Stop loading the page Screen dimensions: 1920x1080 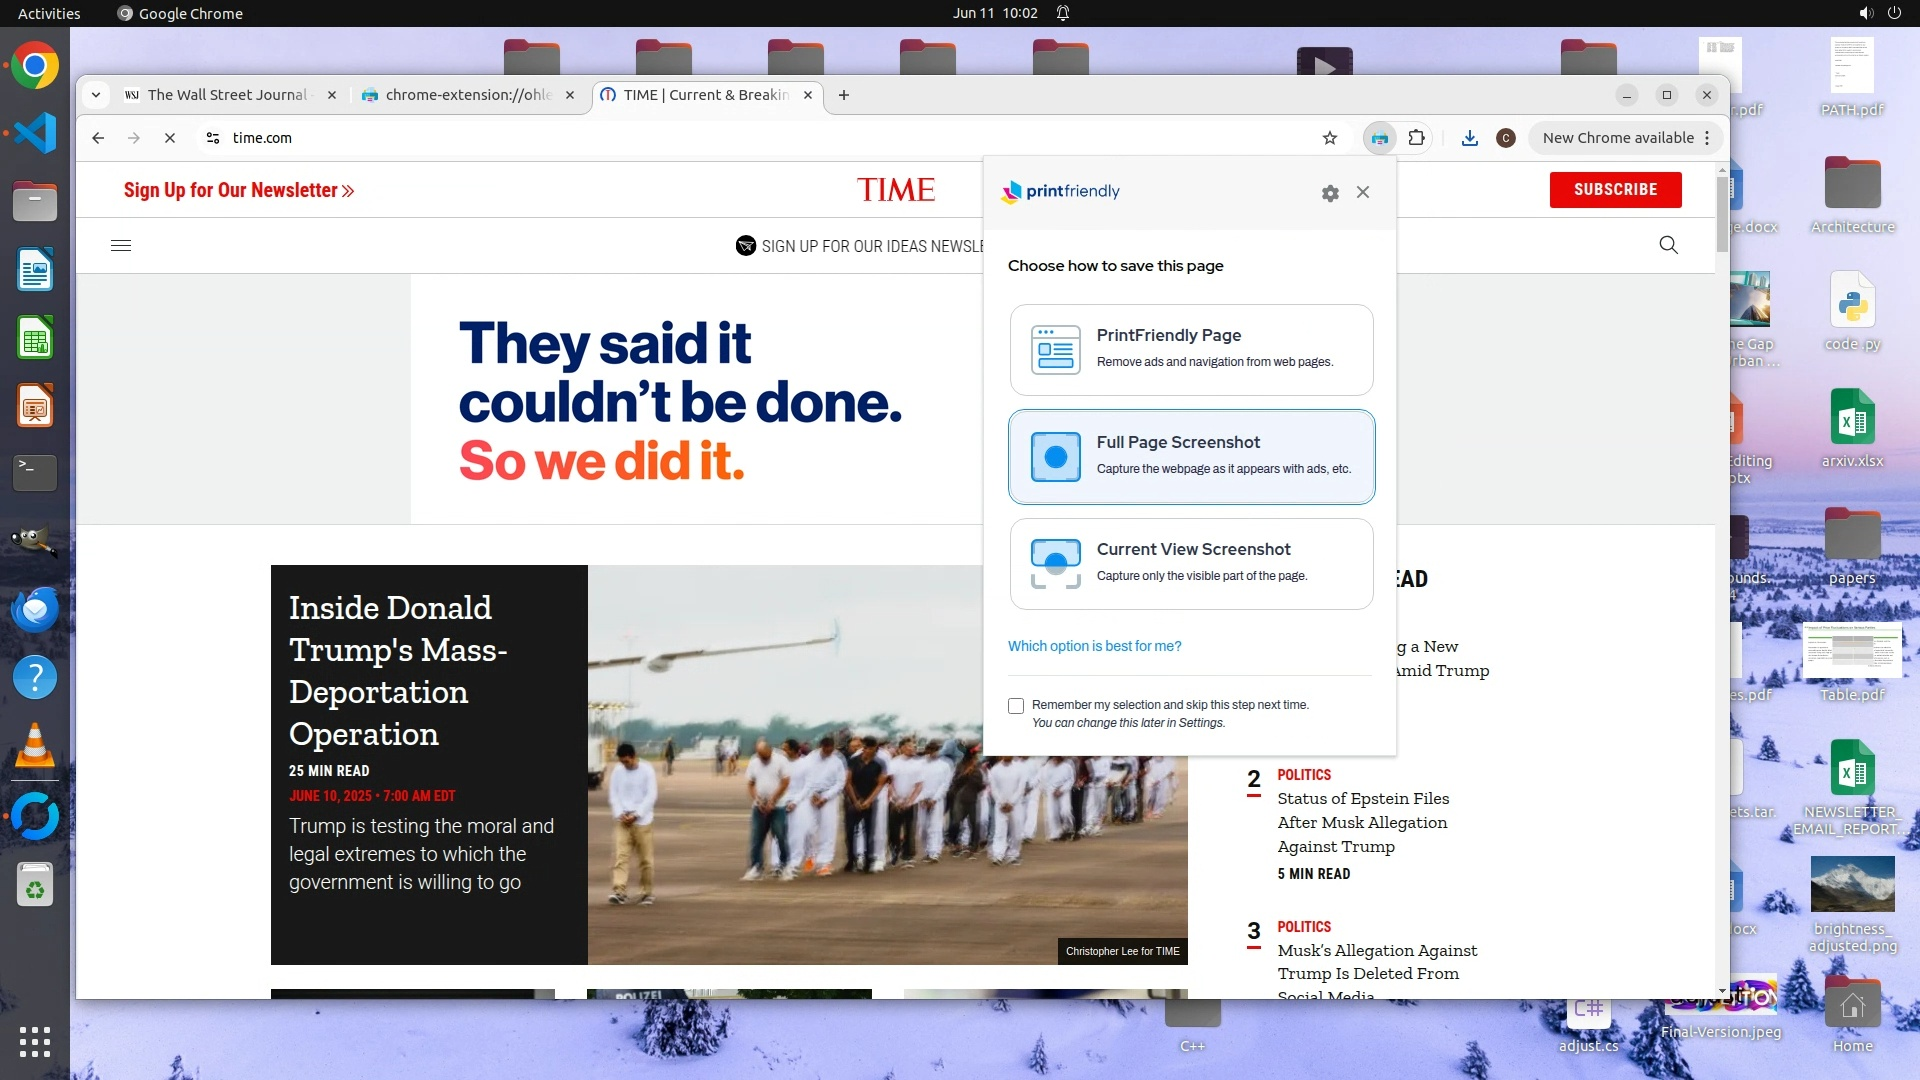(170, 138)
